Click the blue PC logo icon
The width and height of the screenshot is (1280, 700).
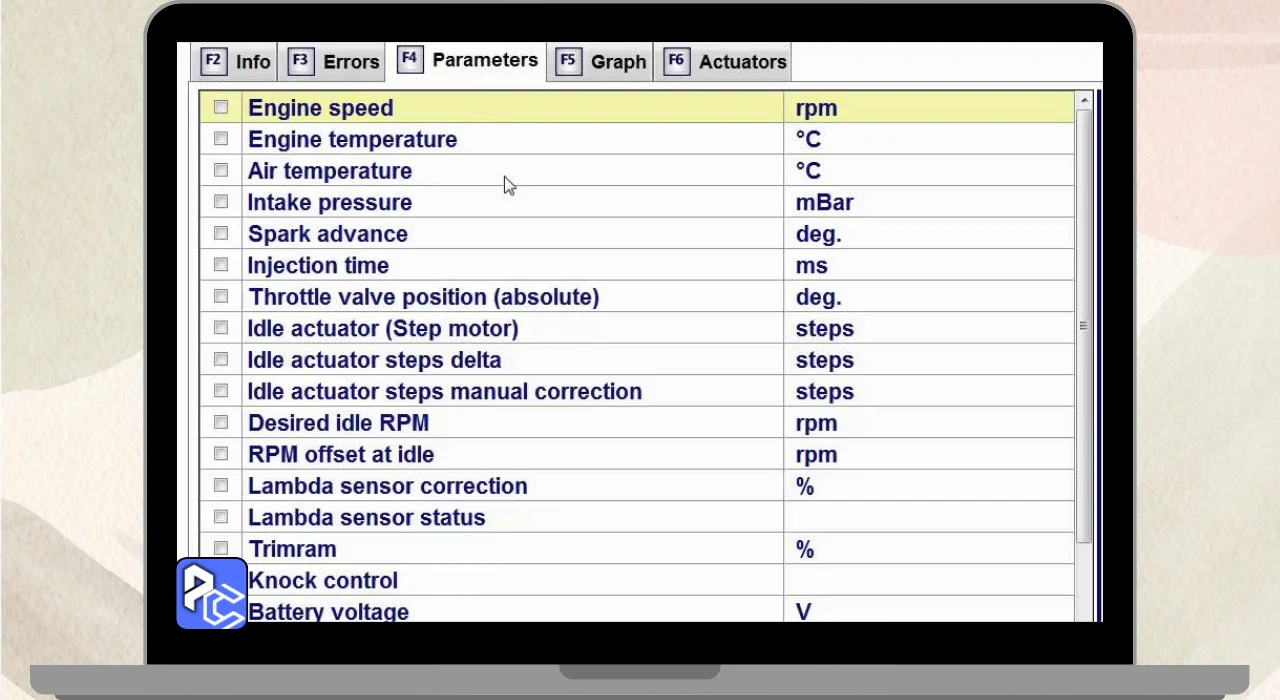click(x=212, y=593)
